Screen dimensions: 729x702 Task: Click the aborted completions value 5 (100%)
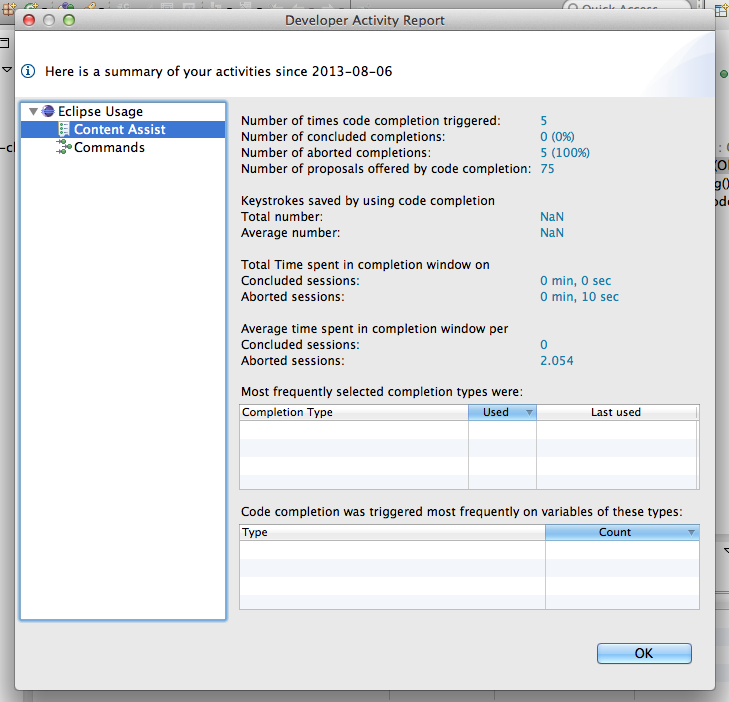point(565,153)
